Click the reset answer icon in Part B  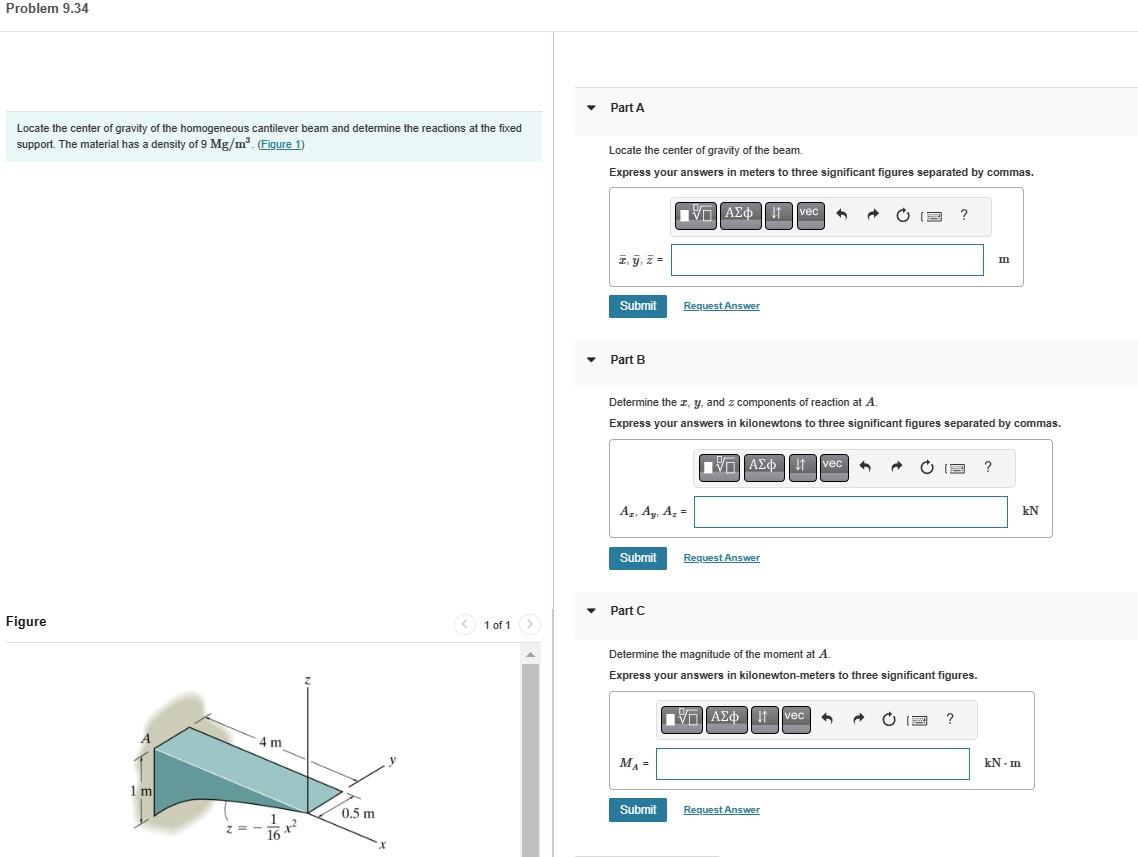pyautogui.click(x=925, y=466)
